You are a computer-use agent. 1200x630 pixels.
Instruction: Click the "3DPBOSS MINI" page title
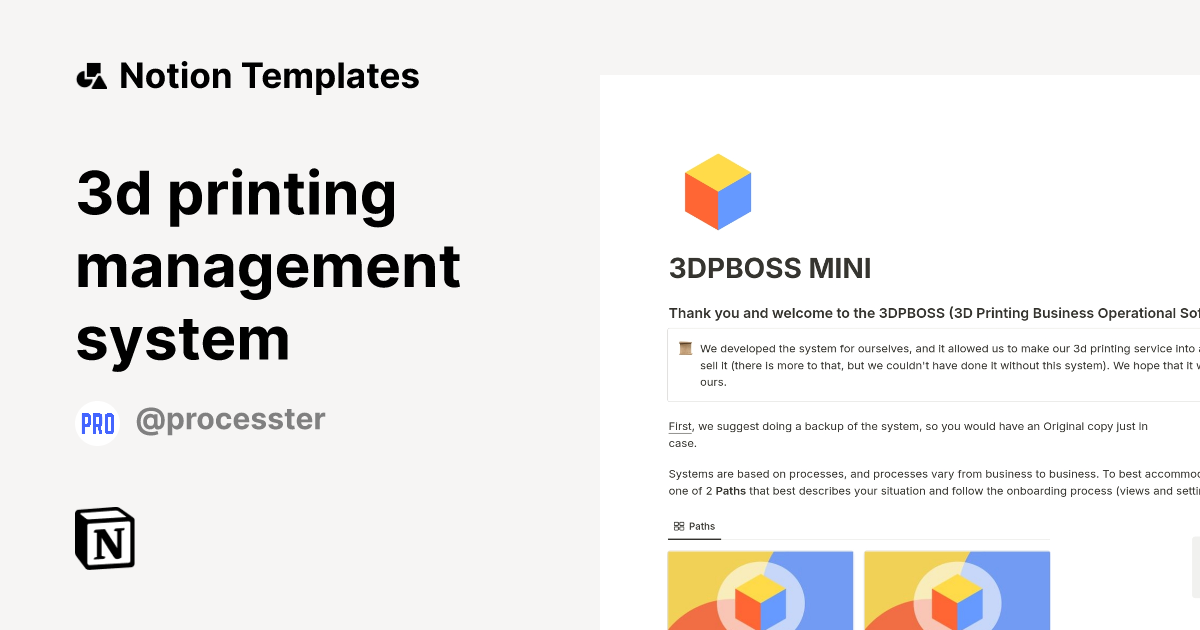pyautogui.click(x=770, y=268)
